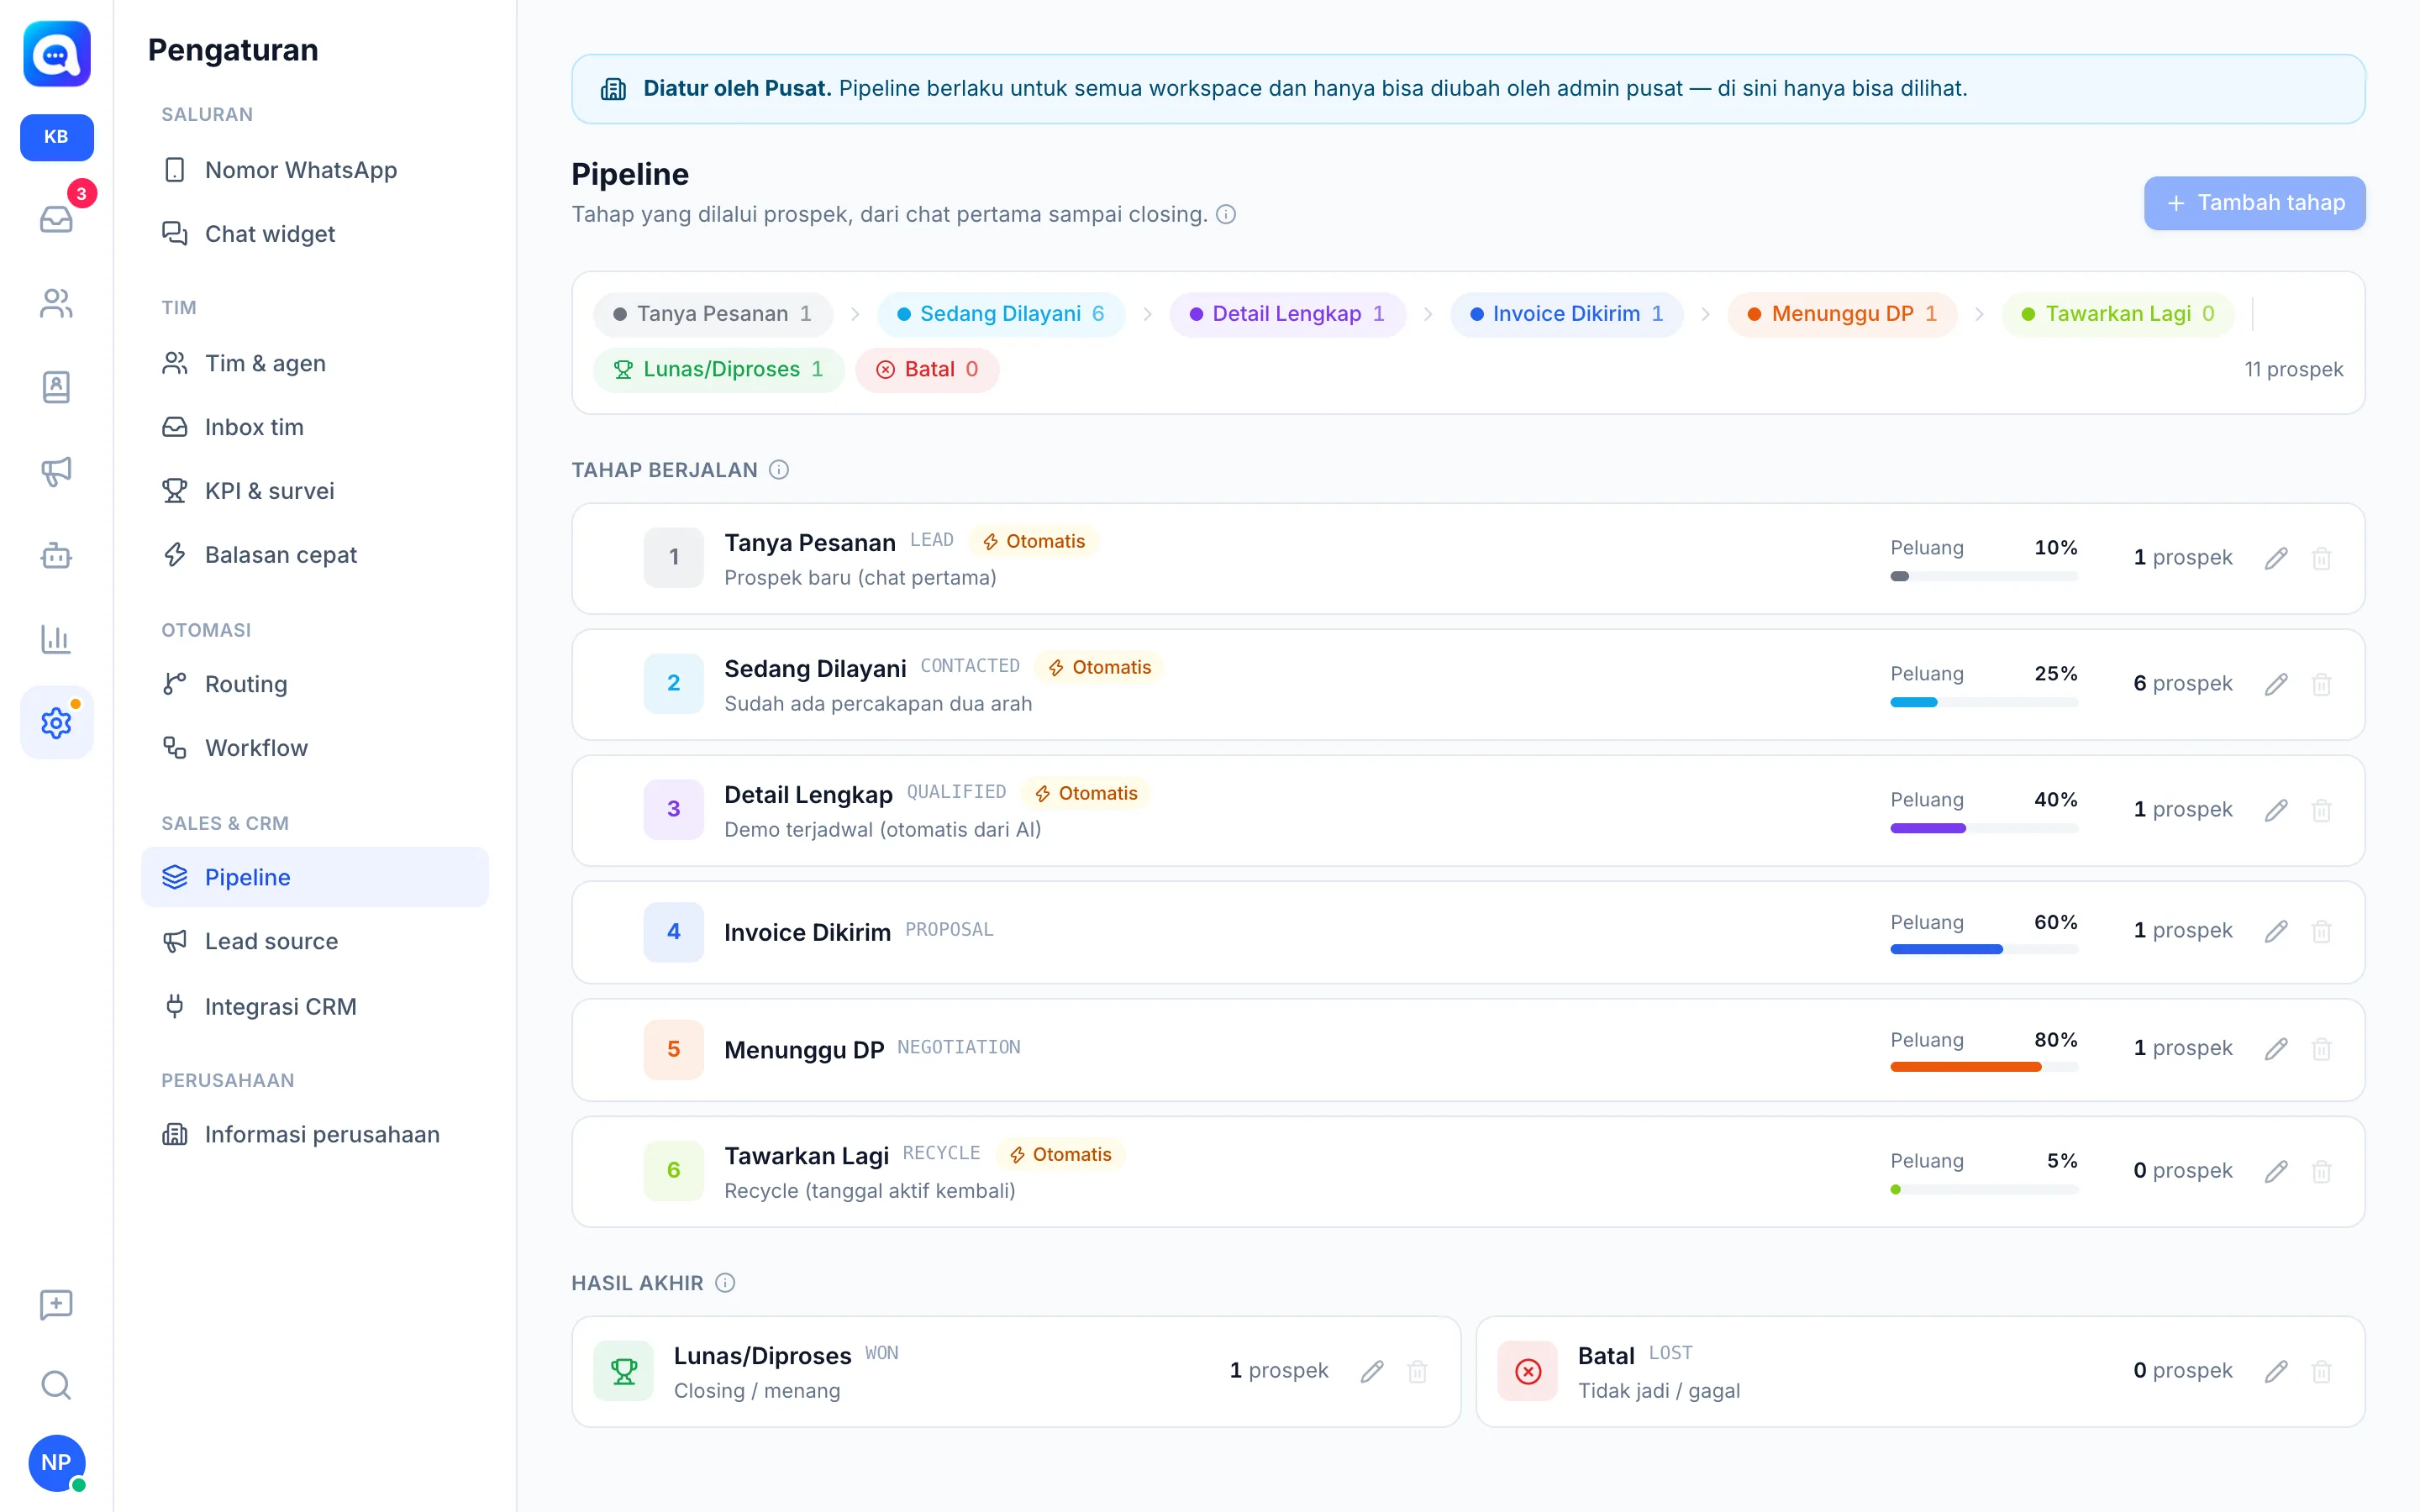Delete the Sedang Dilayani stage trash icon

2321,684
